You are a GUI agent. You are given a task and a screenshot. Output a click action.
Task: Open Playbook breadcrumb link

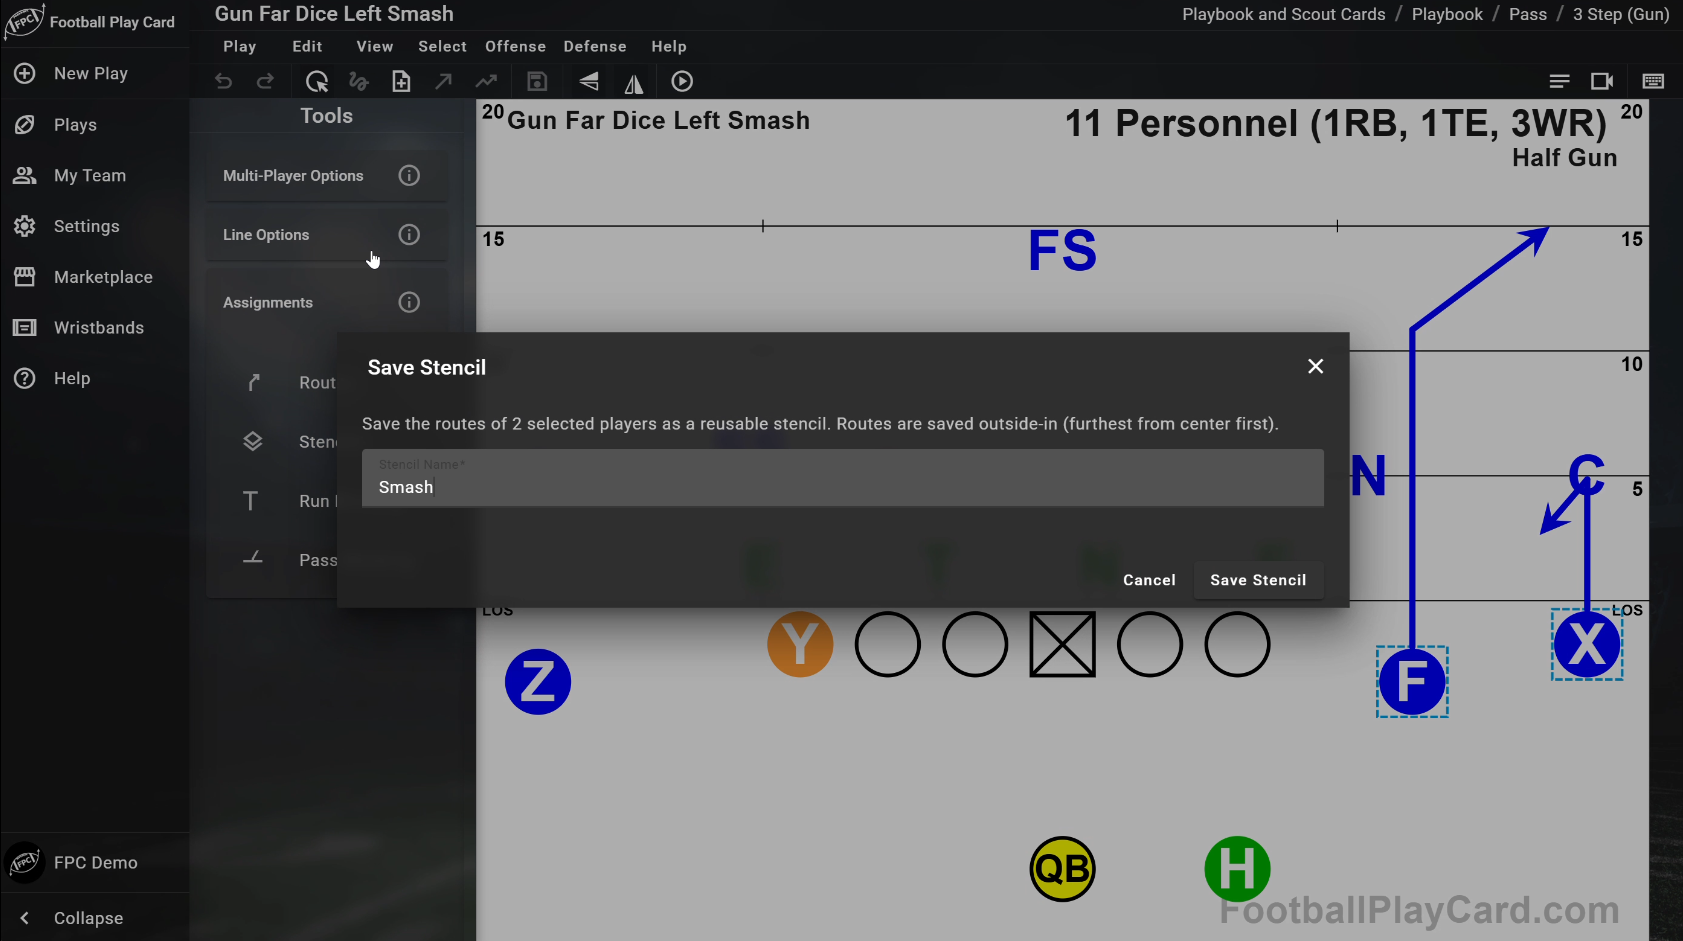(1447, 14)
